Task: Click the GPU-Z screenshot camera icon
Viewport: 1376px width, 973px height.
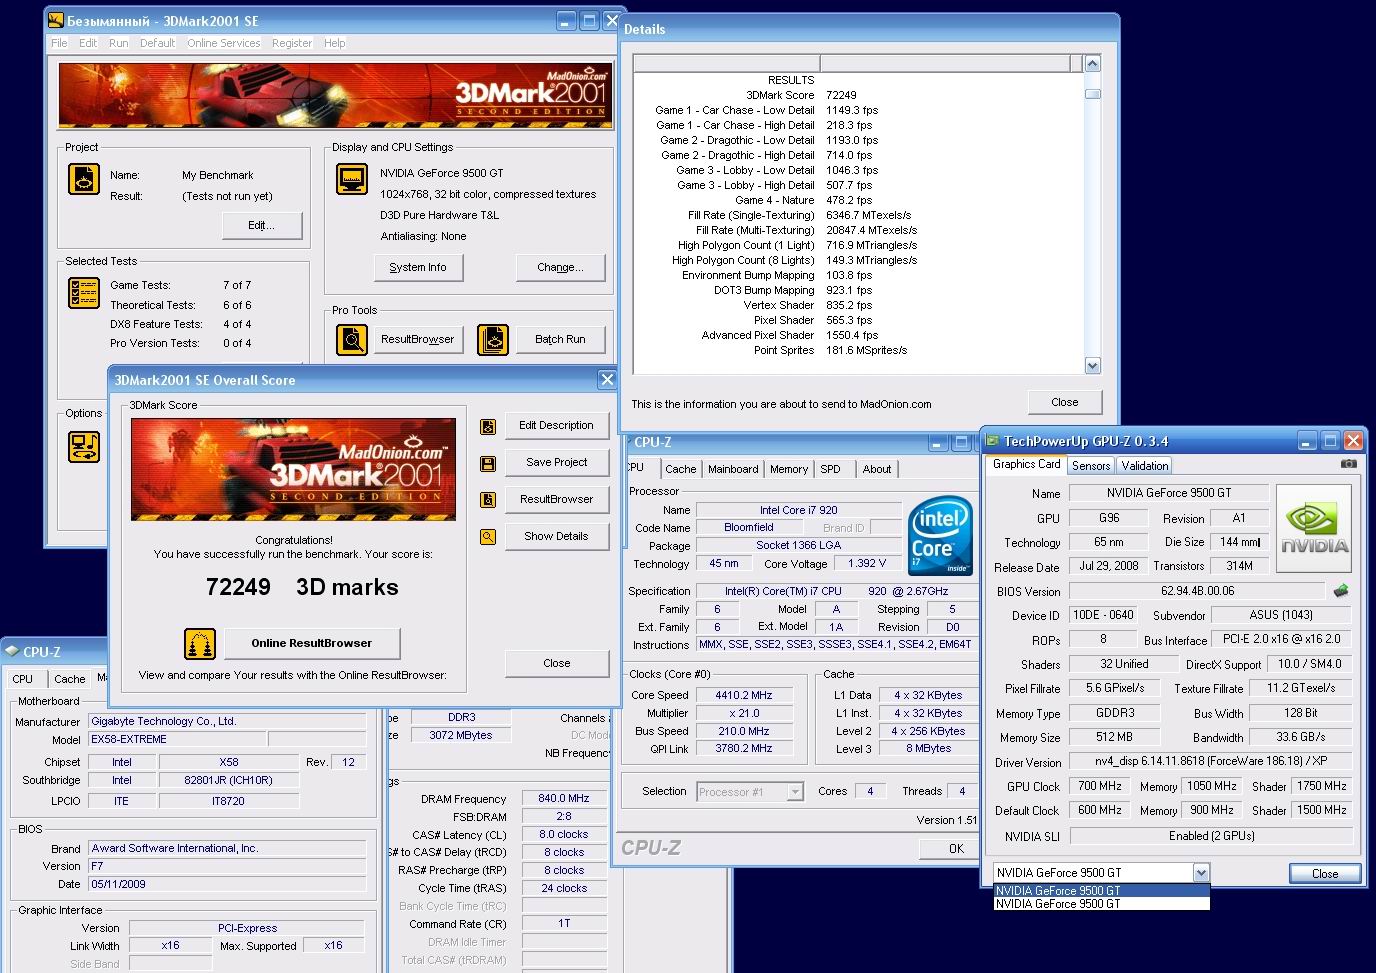Action: click(x=1349, y=464)
